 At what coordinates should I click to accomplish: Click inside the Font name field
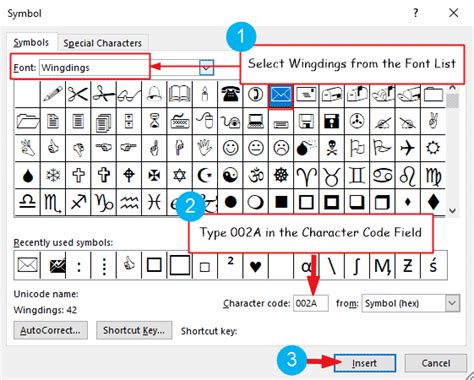point(119,68)
